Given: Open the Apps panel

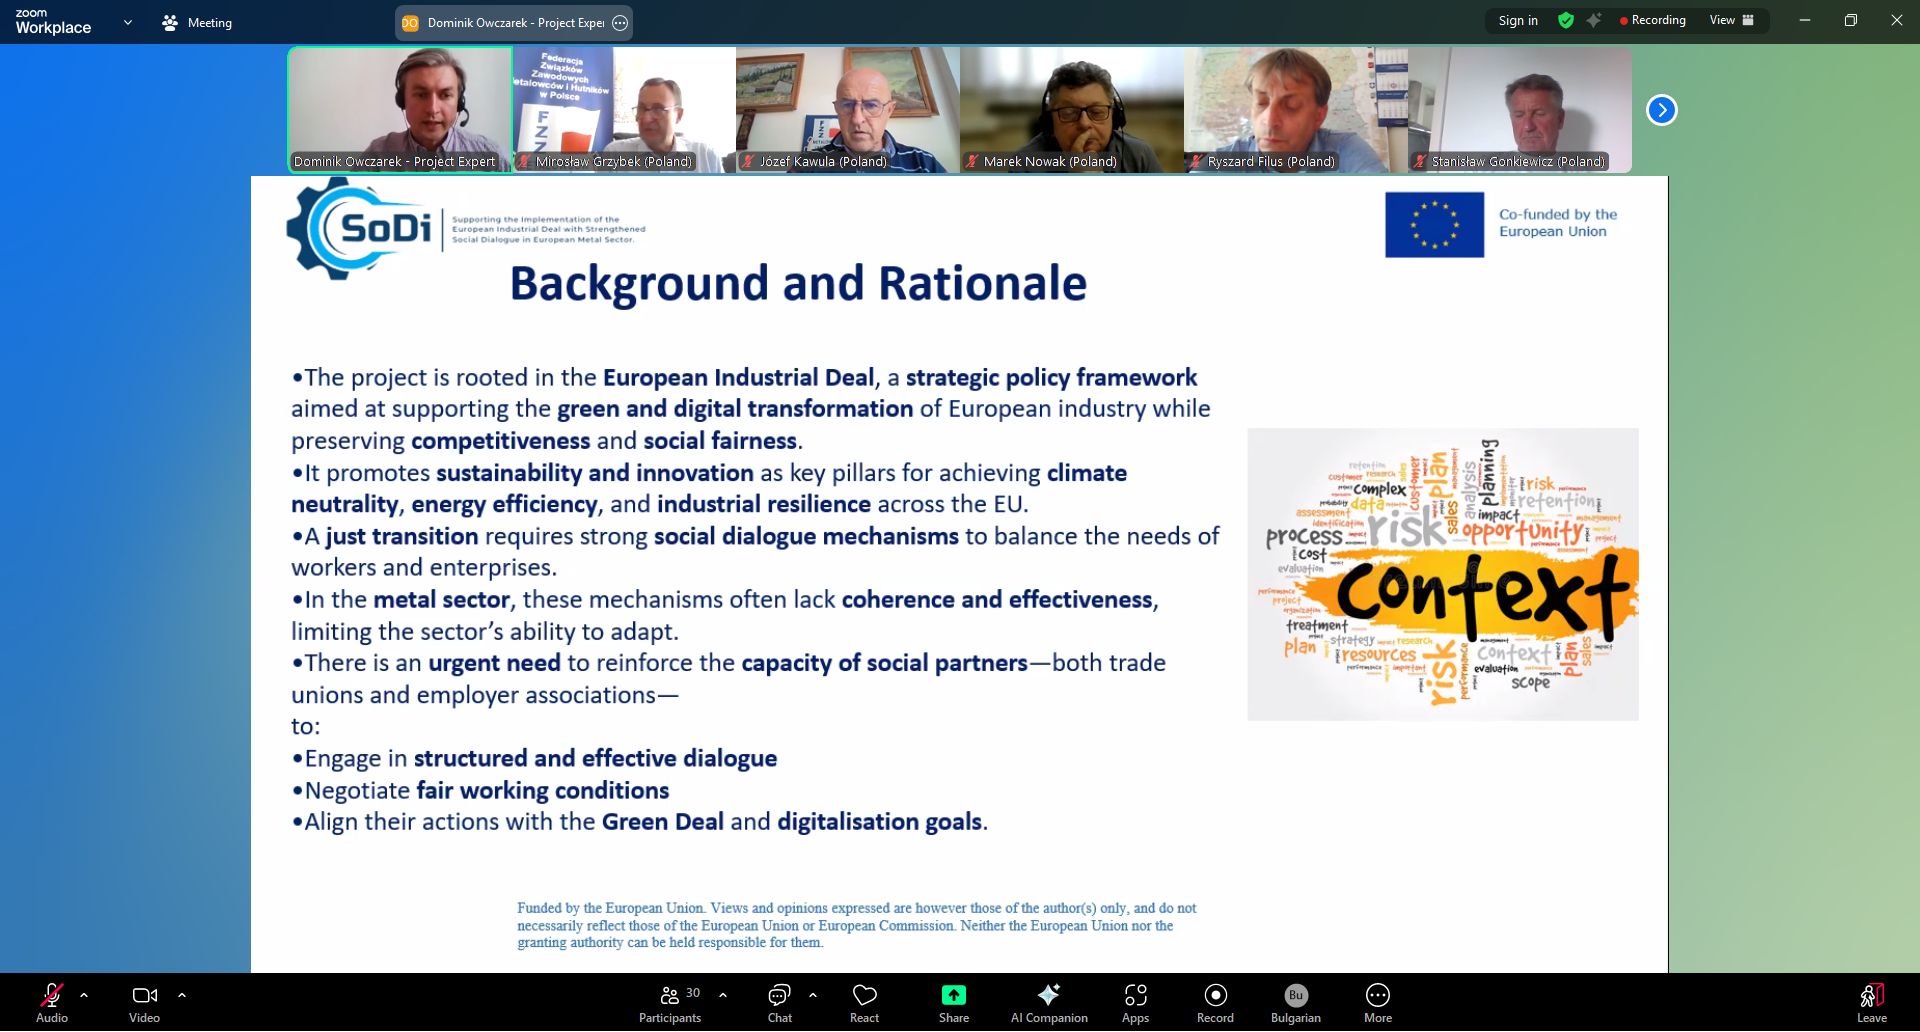Looking at the screenshot, I should [x=1135, y=1003].
